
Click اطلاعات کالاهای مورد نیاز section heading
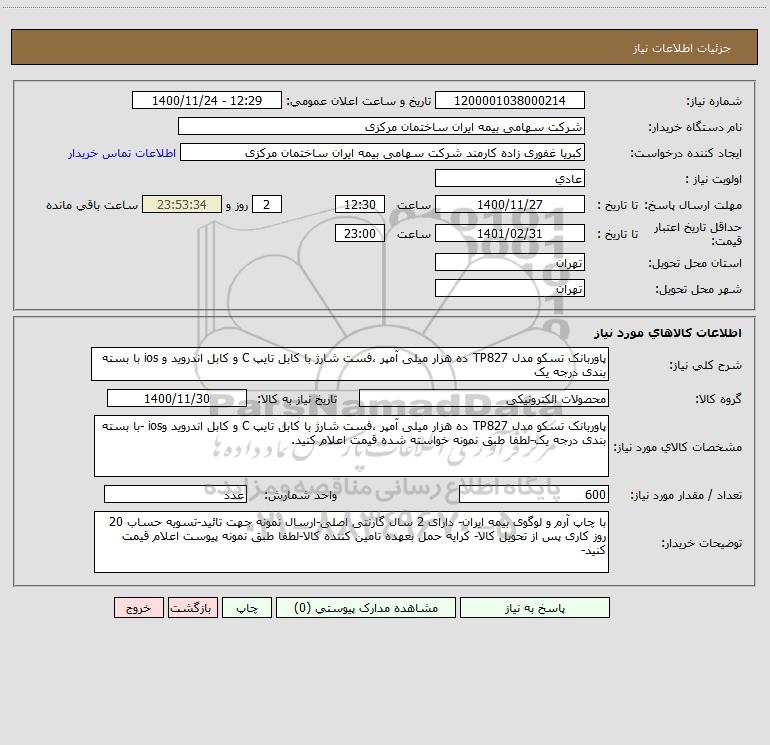pos(668,333)
